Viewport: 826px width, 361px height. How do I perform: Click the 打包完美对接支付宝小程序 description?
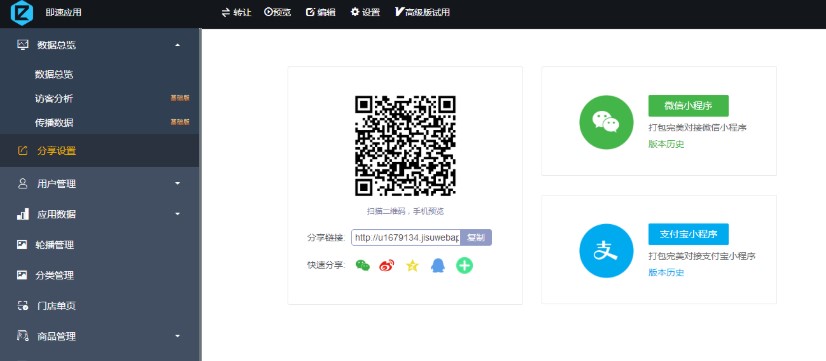(702, 256)
